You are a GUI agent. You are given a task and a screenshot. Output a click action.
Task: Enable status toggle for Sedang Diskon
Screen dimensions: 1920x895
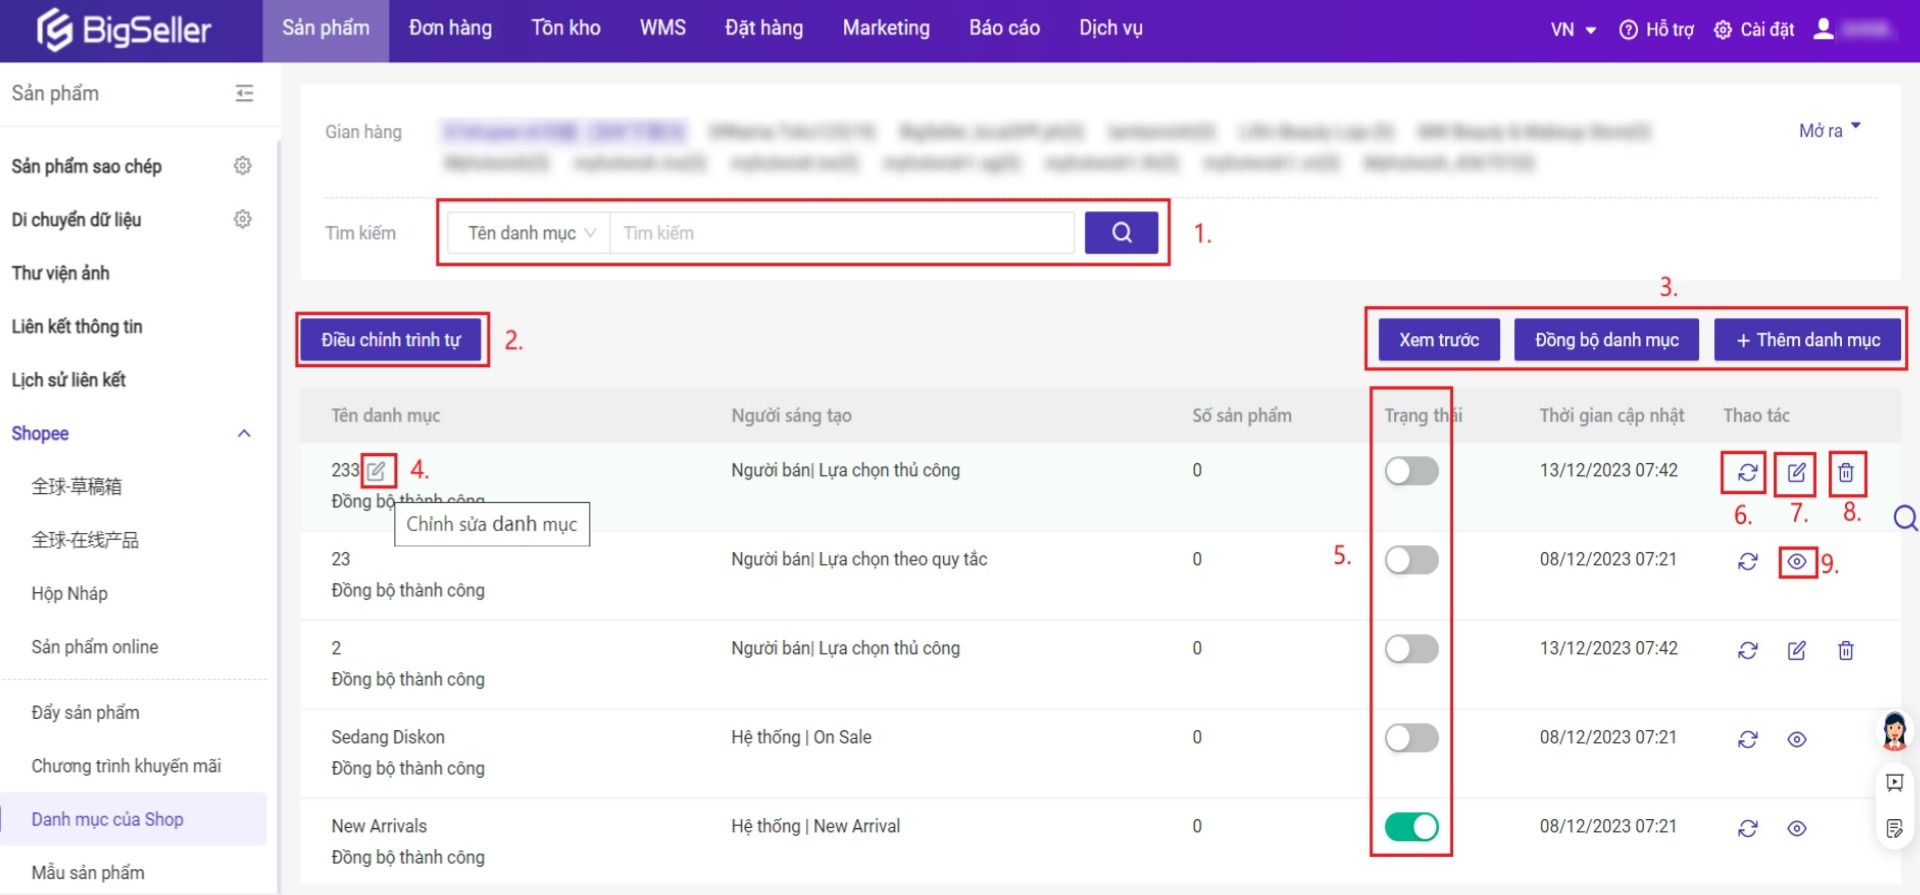1411,738
